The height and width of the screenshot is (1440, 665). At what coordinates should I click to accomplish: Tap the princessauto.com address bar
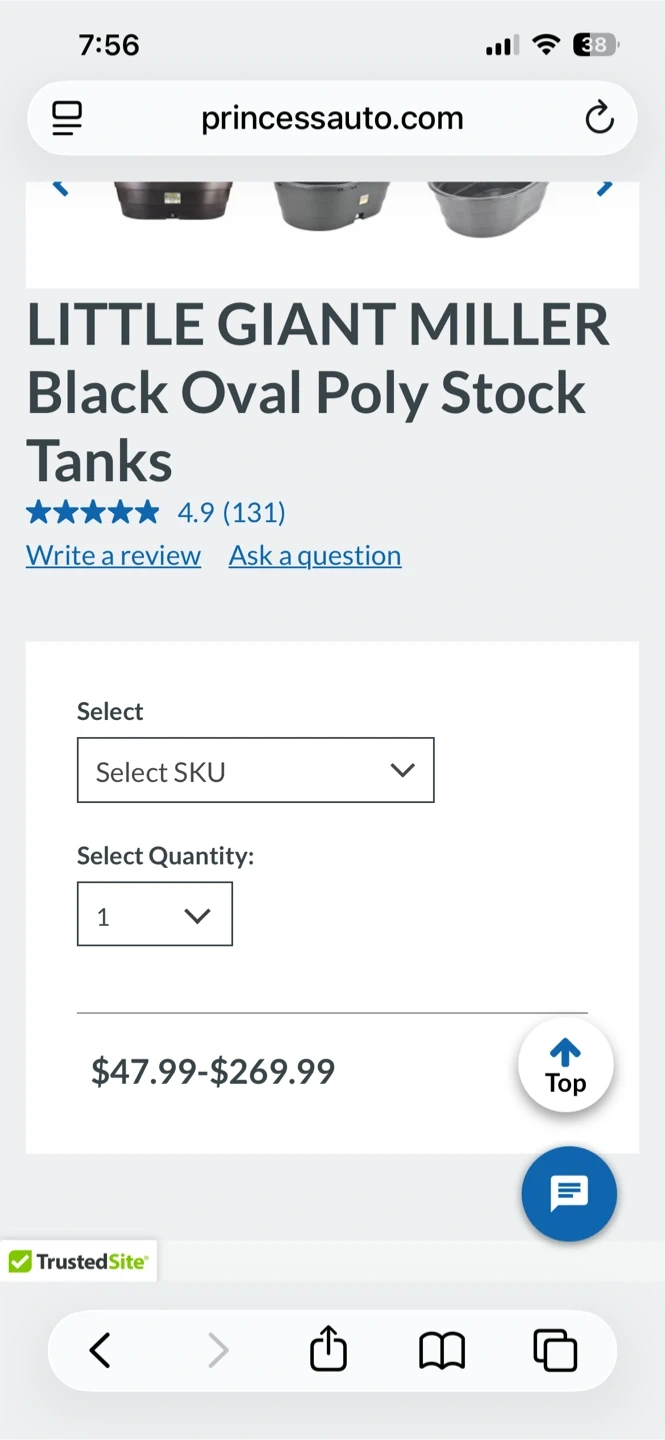click(332, 118)
